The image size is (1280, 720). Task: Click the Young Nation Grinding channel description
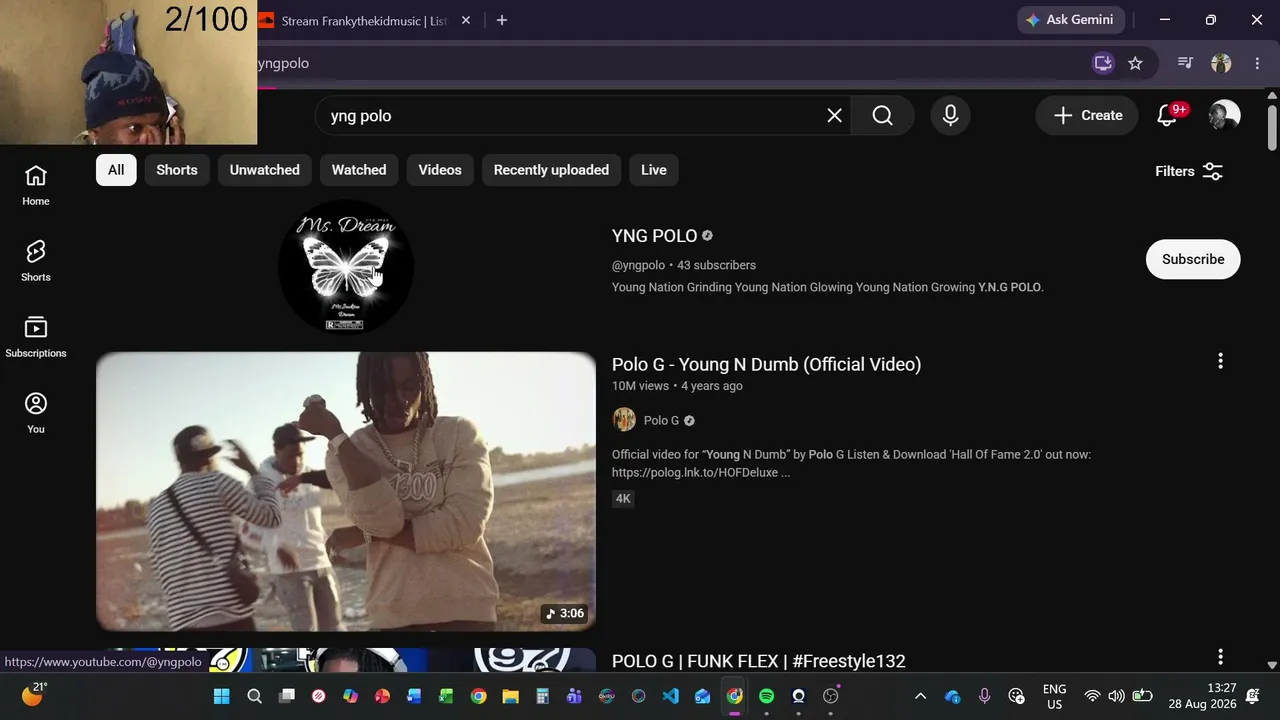[828, 287]
